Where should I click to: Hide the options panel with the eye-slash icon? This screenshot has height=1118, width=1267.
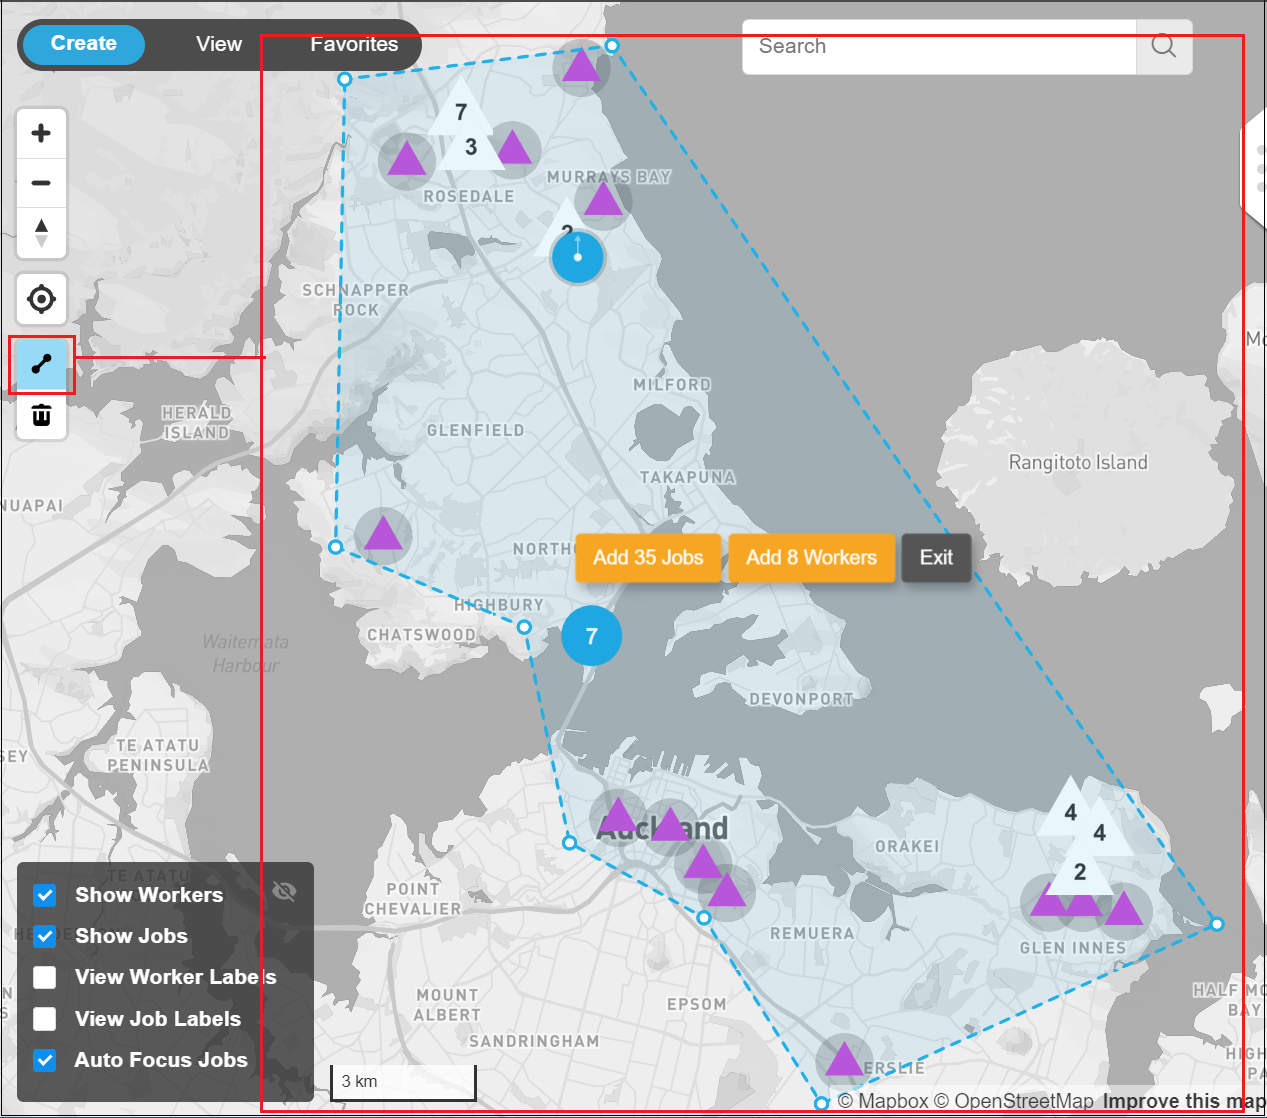coord(284,891)
